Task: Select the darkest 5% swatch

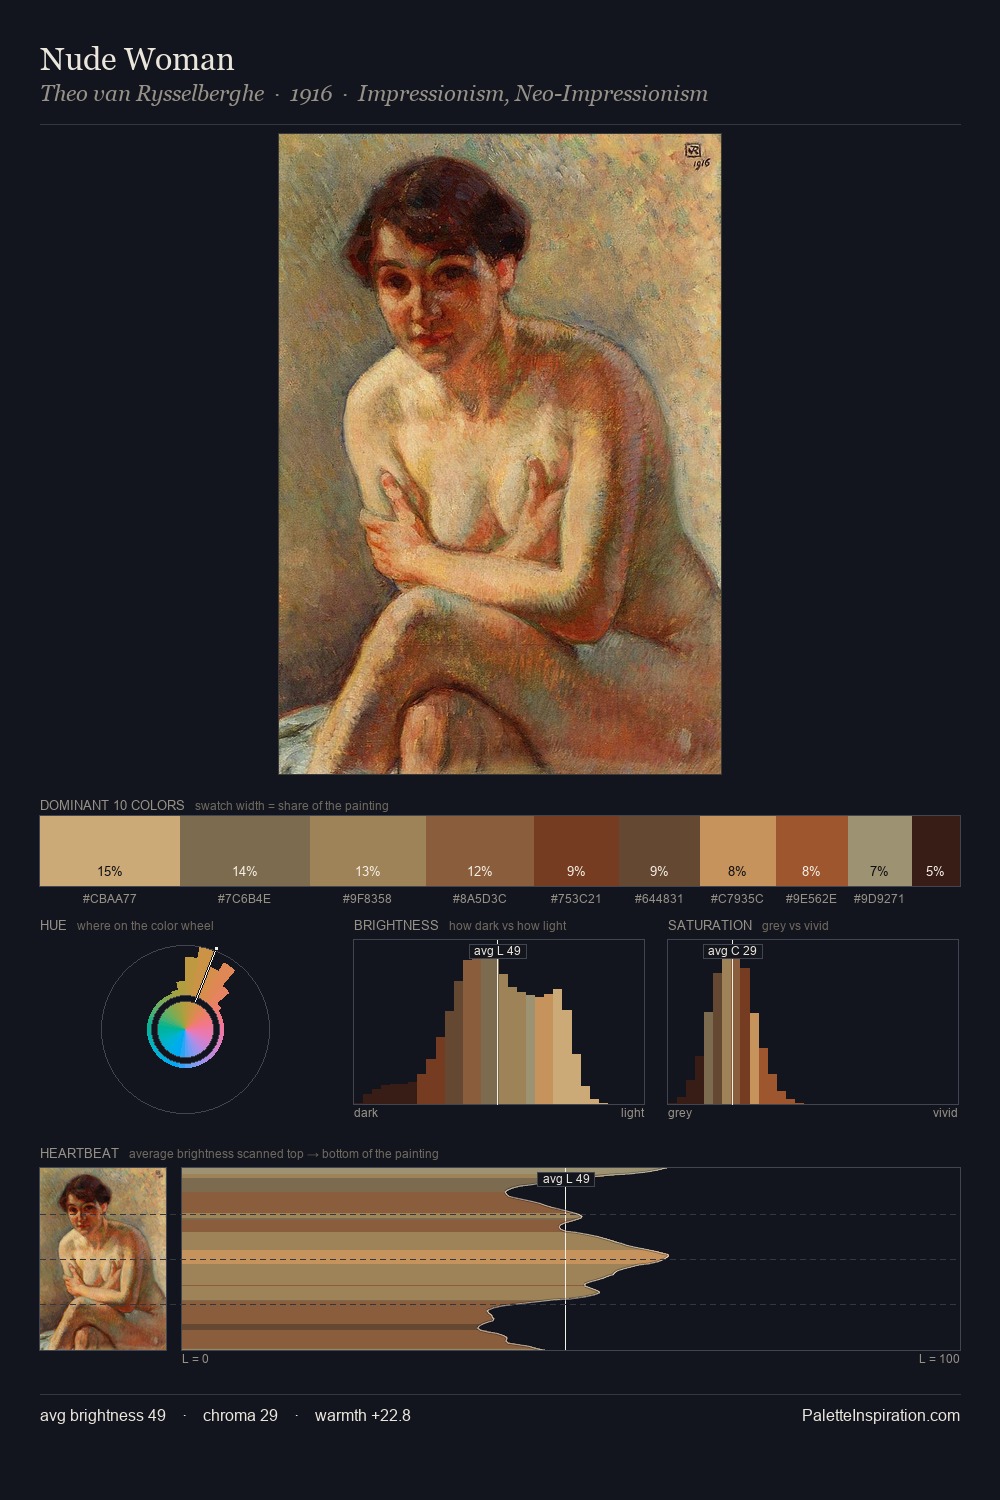Action: [936, 851]
